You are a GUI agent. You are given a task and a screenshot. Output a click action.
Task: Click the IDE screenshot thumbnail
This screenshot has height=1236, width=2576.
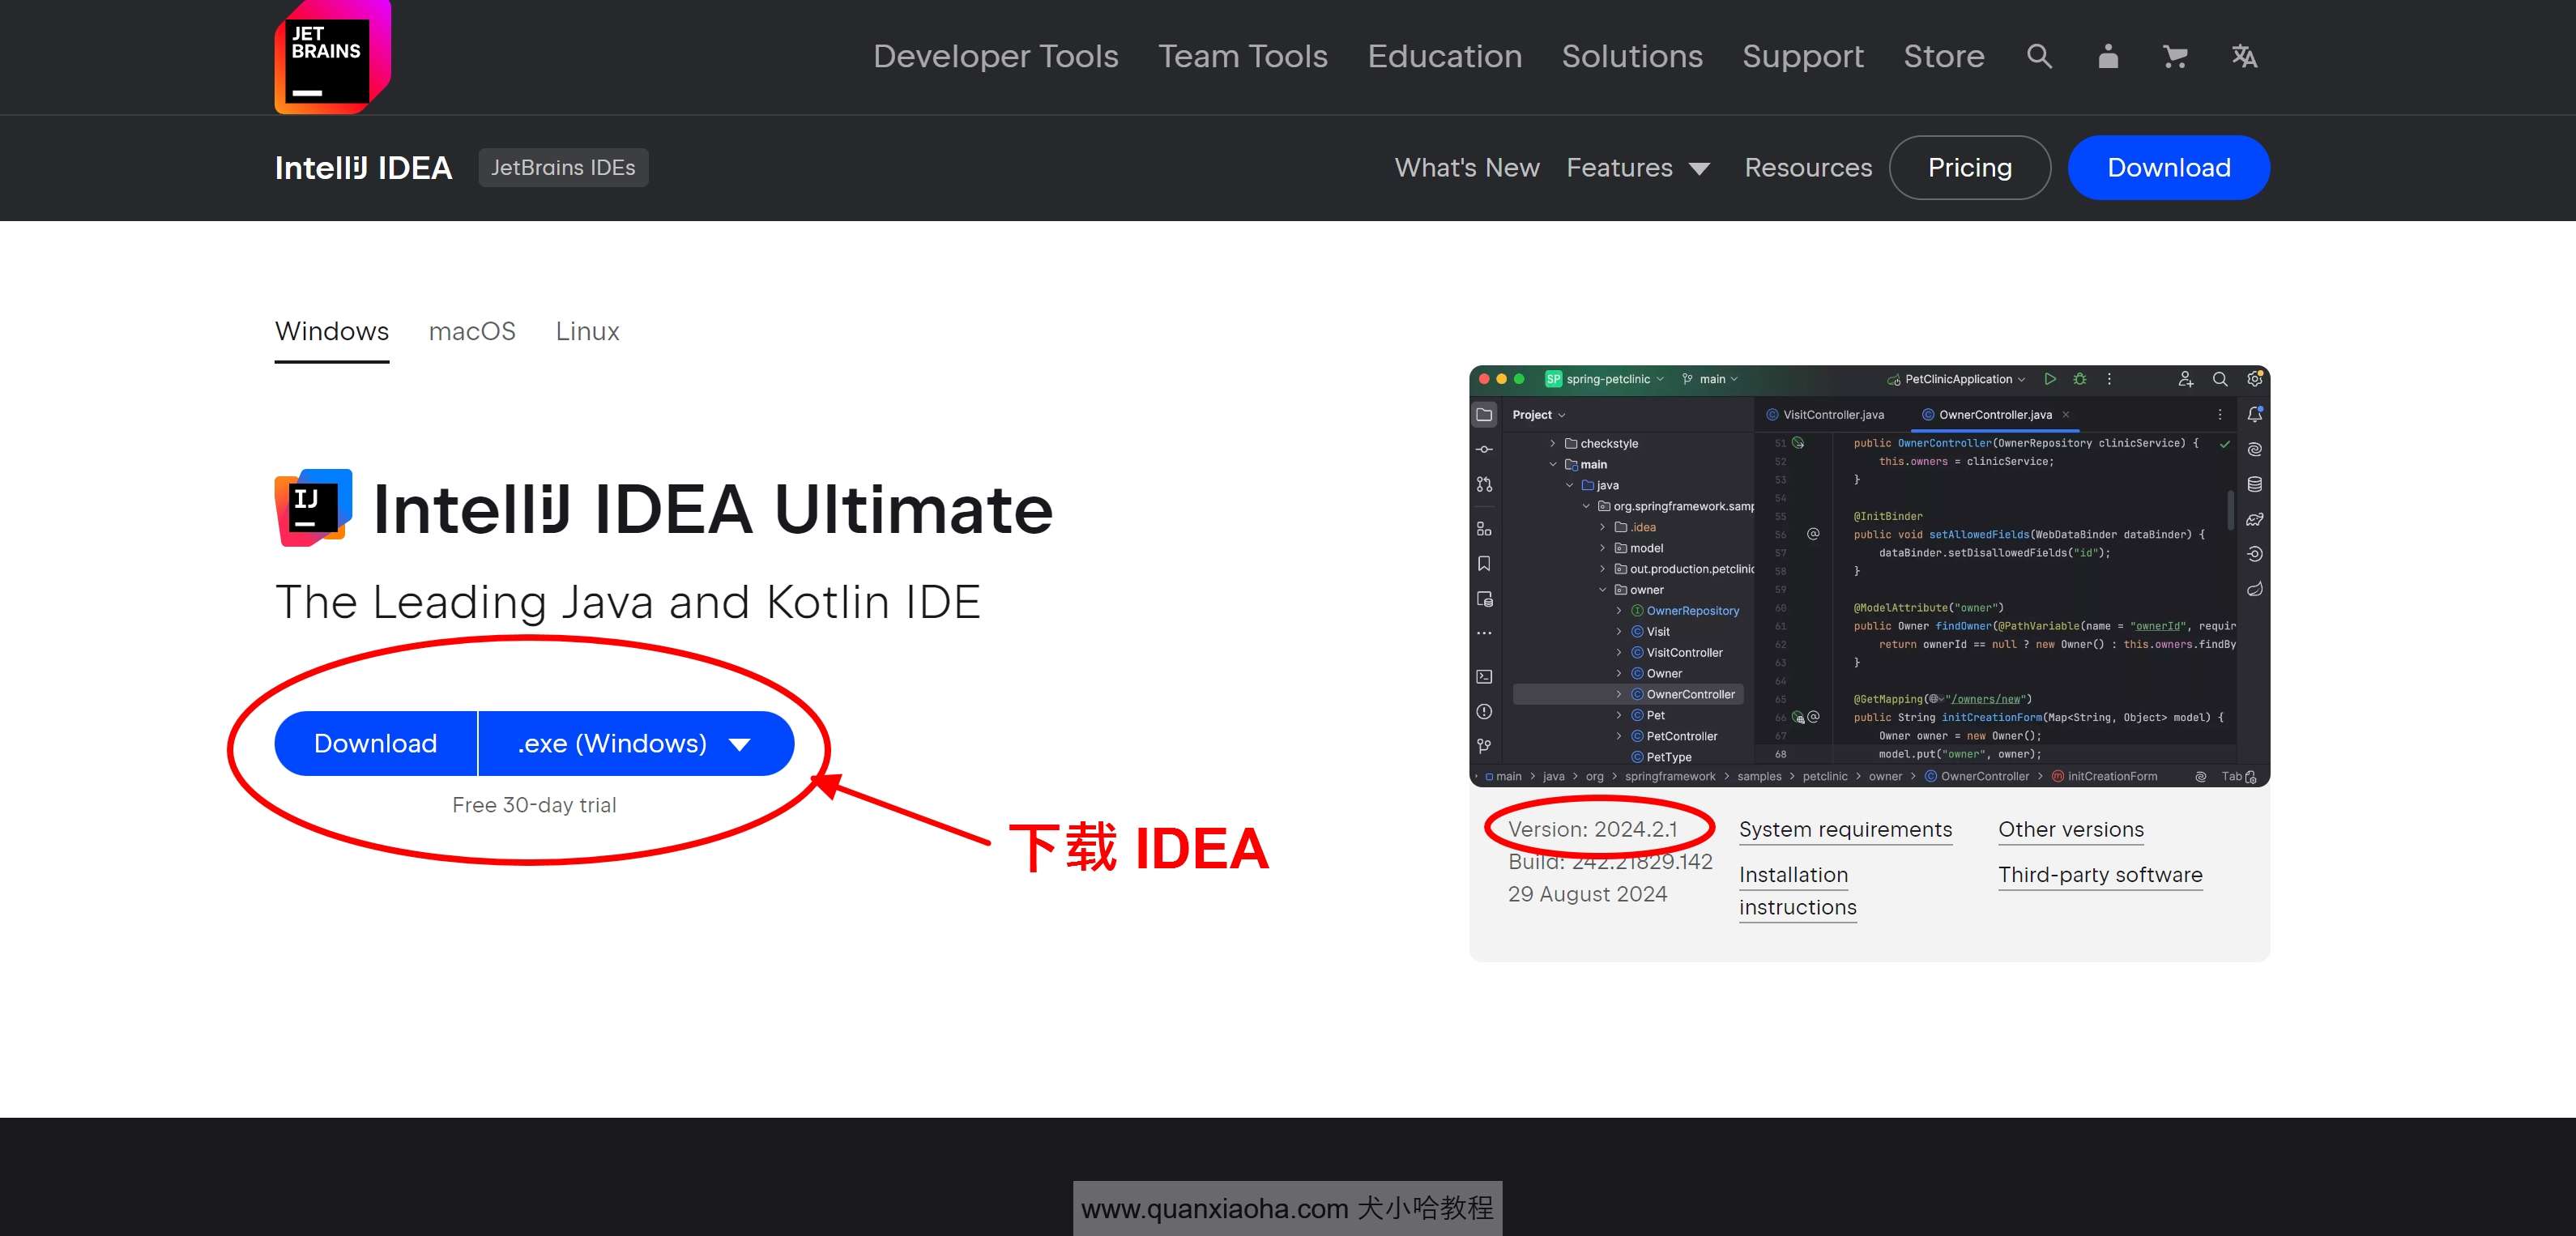1869,576
